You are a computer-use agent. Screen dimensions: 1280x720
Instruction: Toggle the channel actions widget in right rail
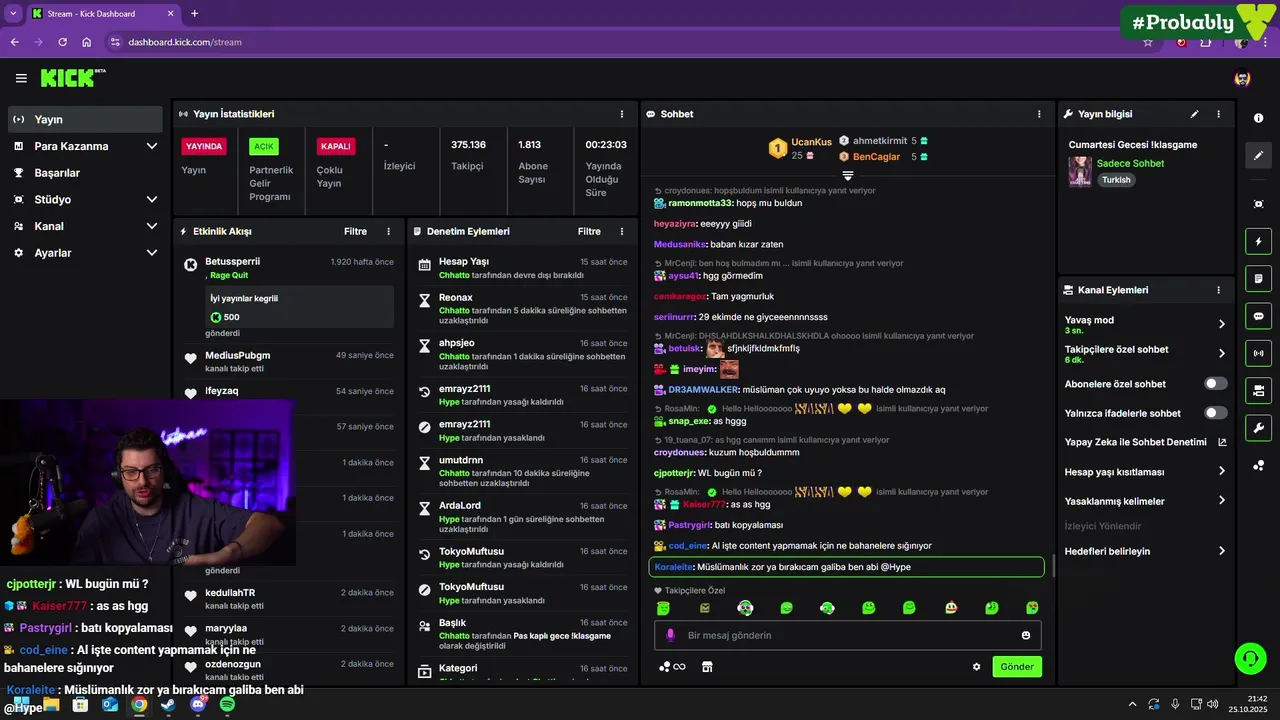click(1258, 390)
